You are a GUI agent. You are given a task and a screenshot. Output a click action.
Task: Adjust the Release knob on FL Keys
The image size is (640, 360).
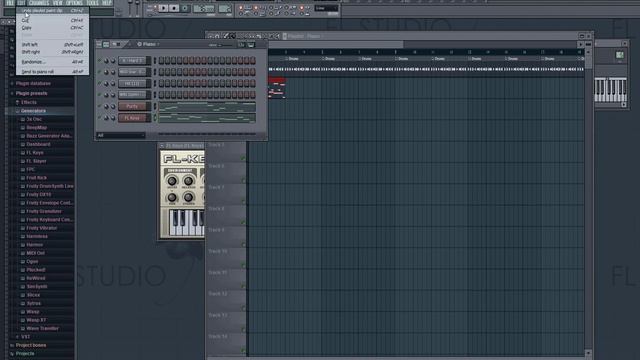pyautogui.click(x=188, y=181)
